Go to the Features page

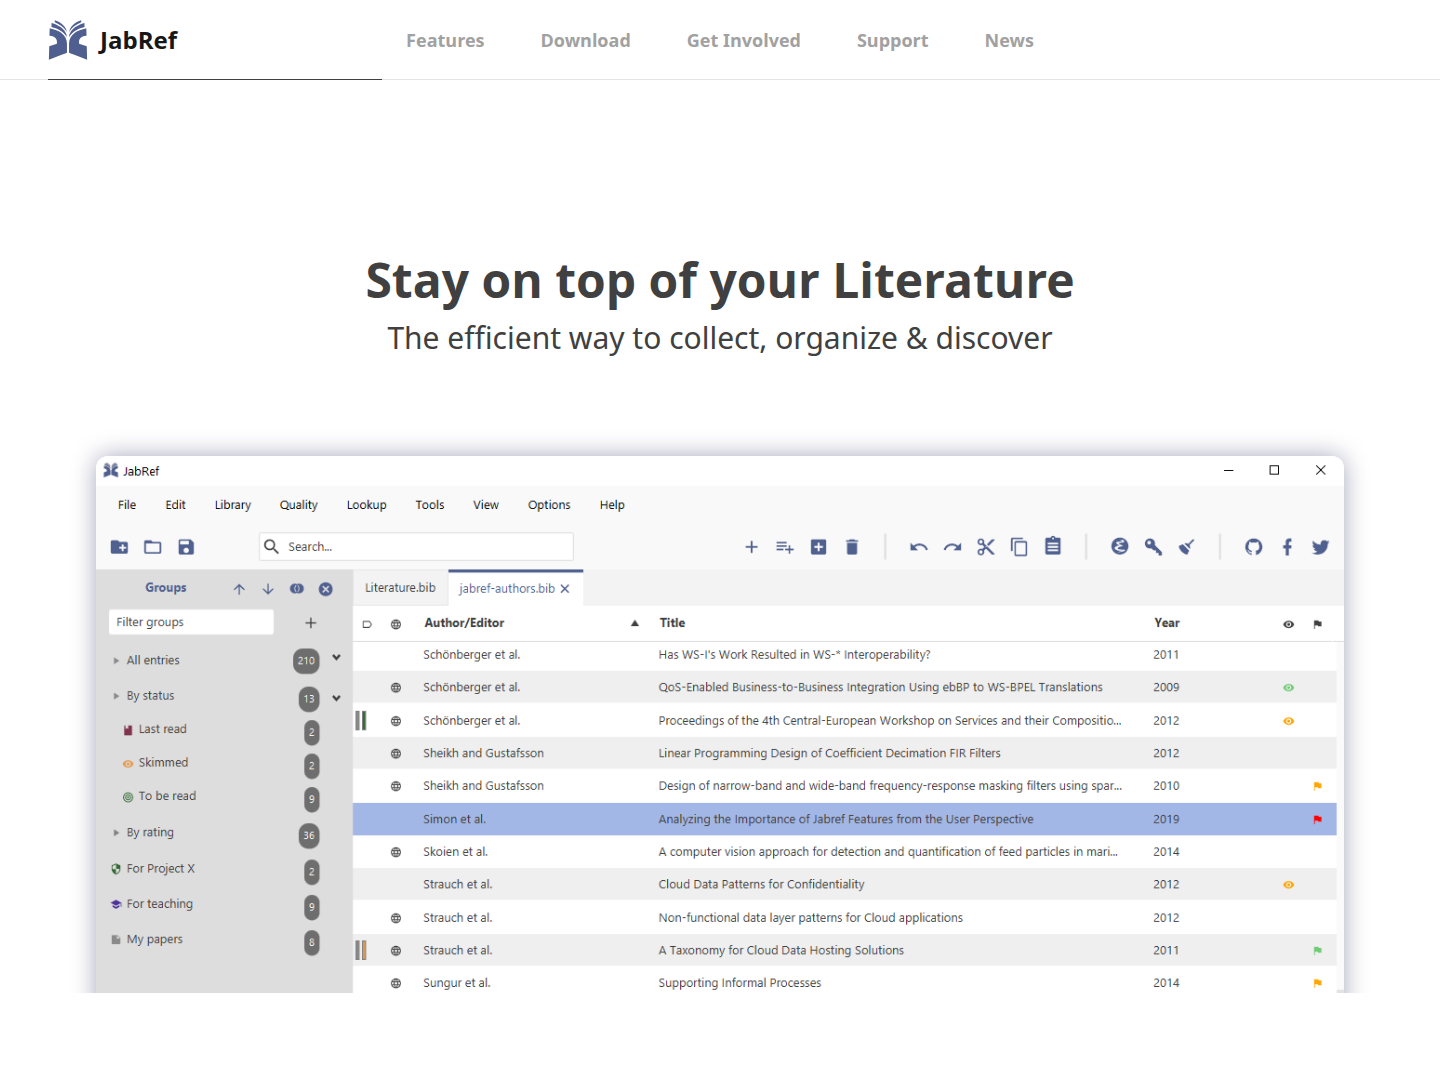[445, 41]
